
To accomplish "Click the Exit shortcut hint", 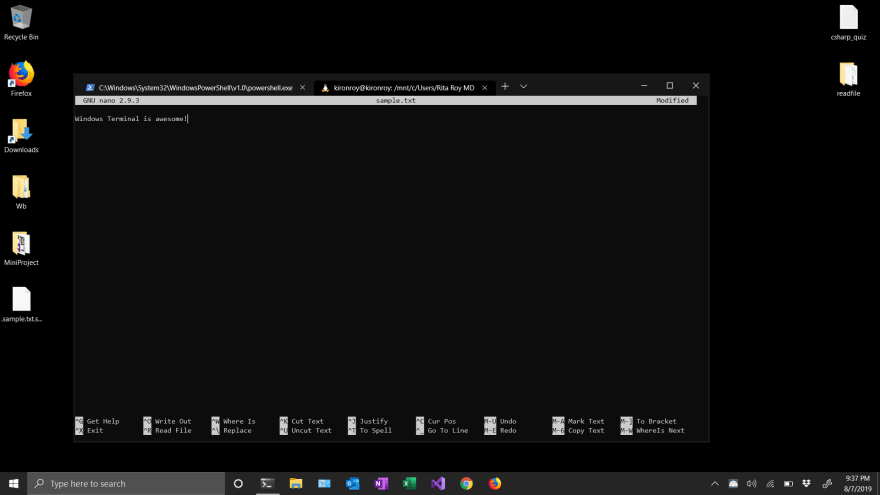I will 89,431.
